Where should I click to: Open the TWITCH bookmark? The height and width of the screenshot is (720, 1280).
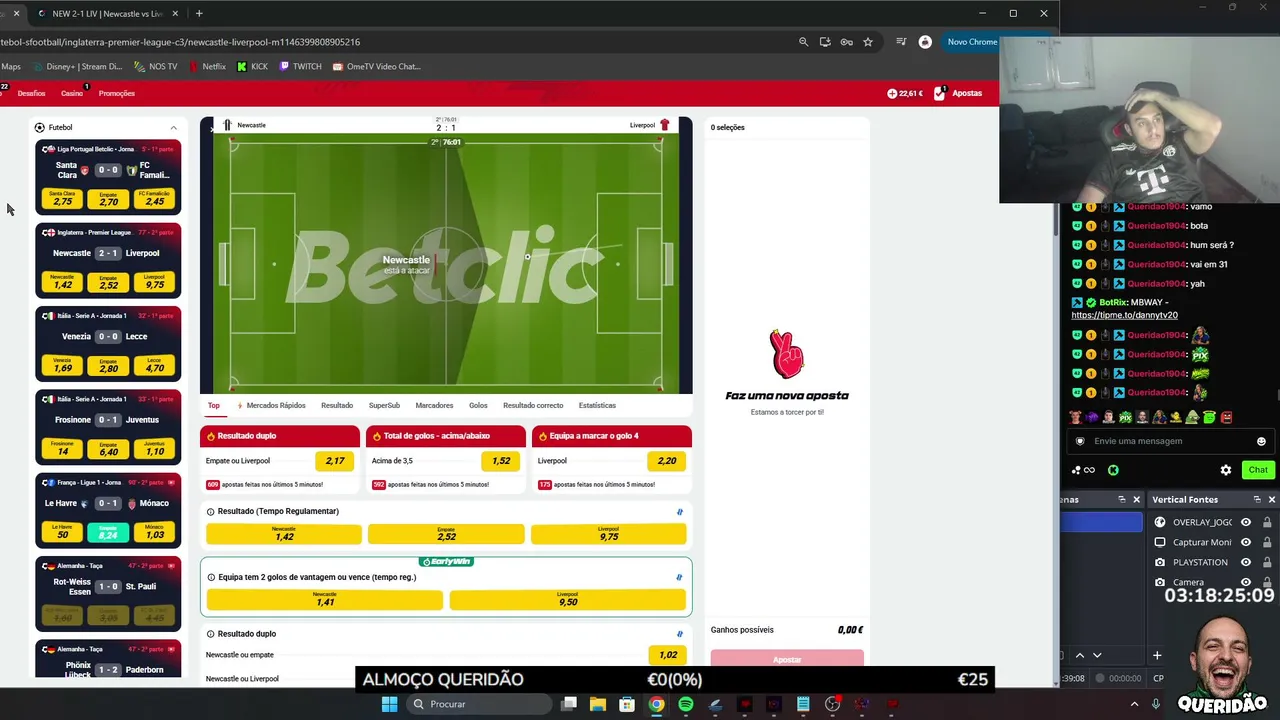pos(300,66)
